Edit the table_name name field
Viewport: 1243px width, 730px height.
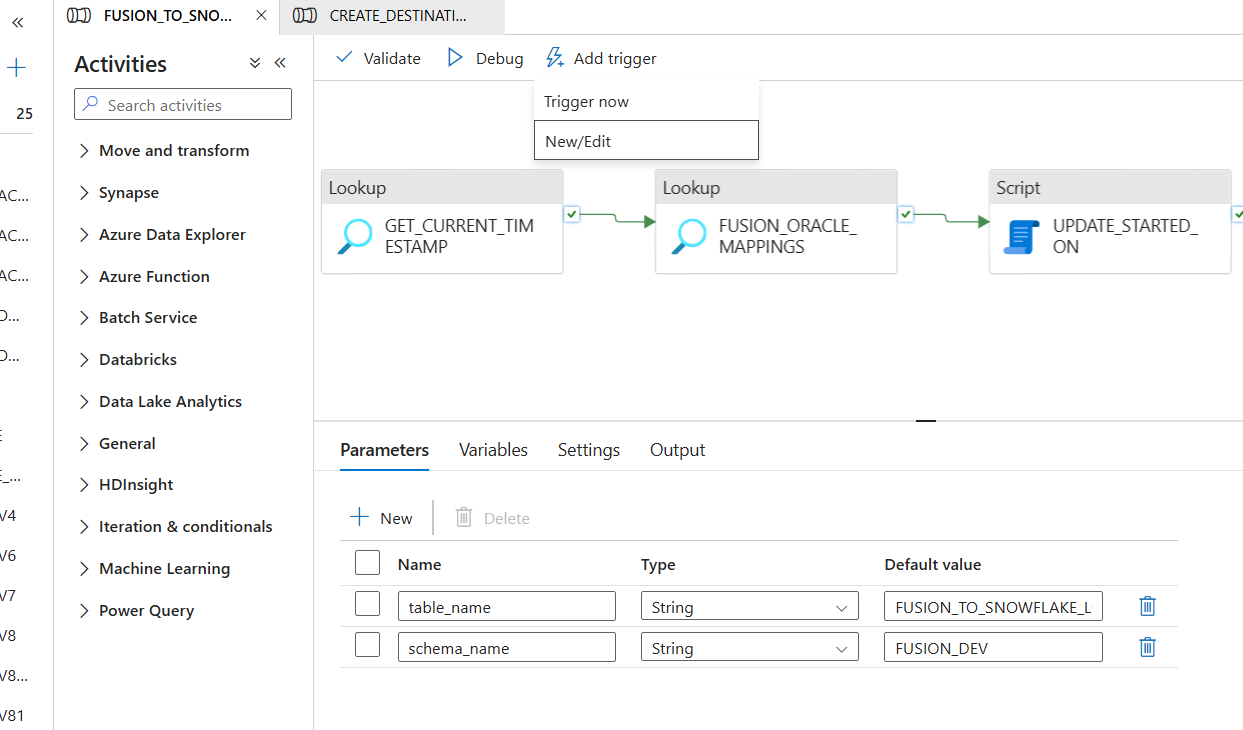coord(507,607)
